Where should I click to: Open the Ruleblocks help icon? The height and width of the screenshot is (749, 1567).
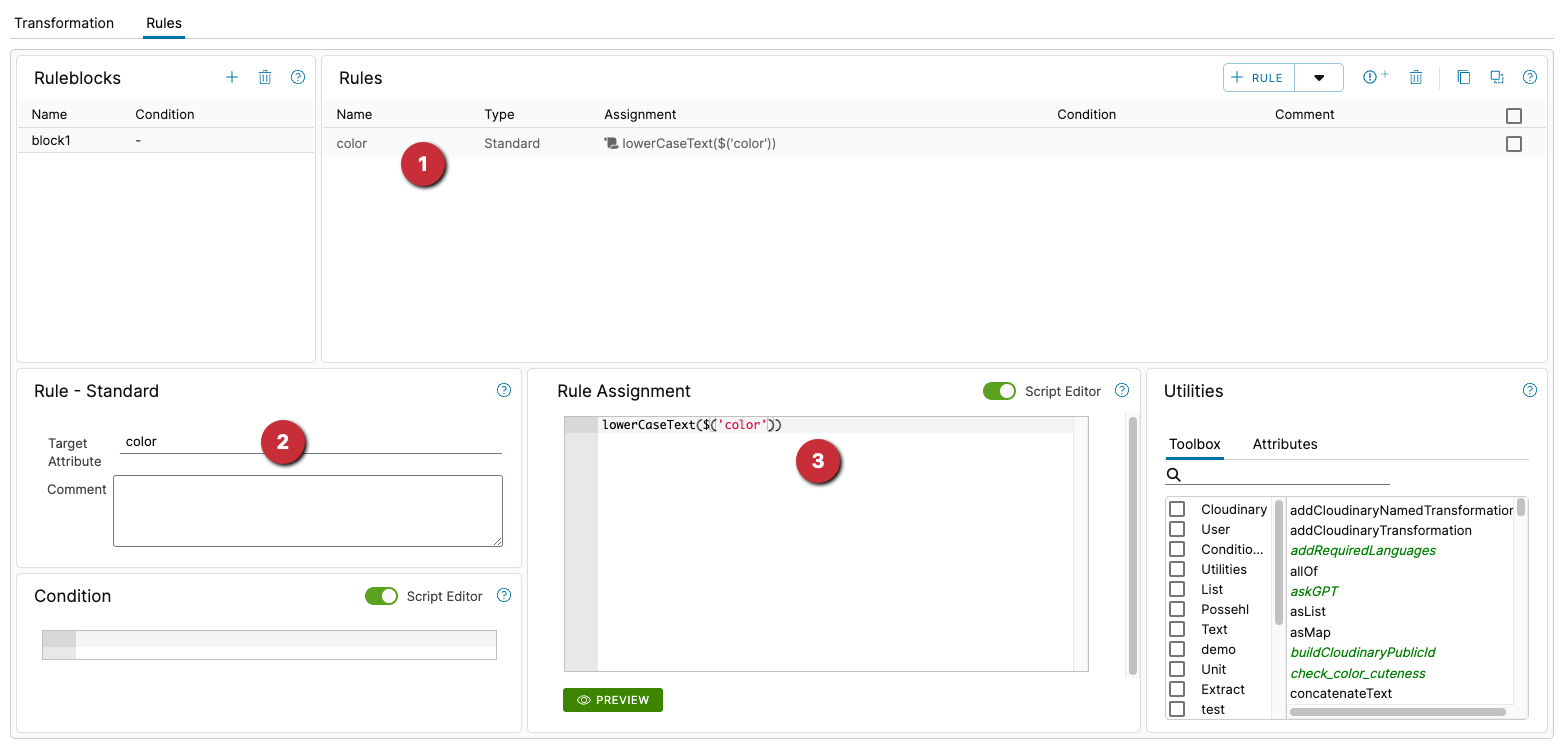click(298, 77)
